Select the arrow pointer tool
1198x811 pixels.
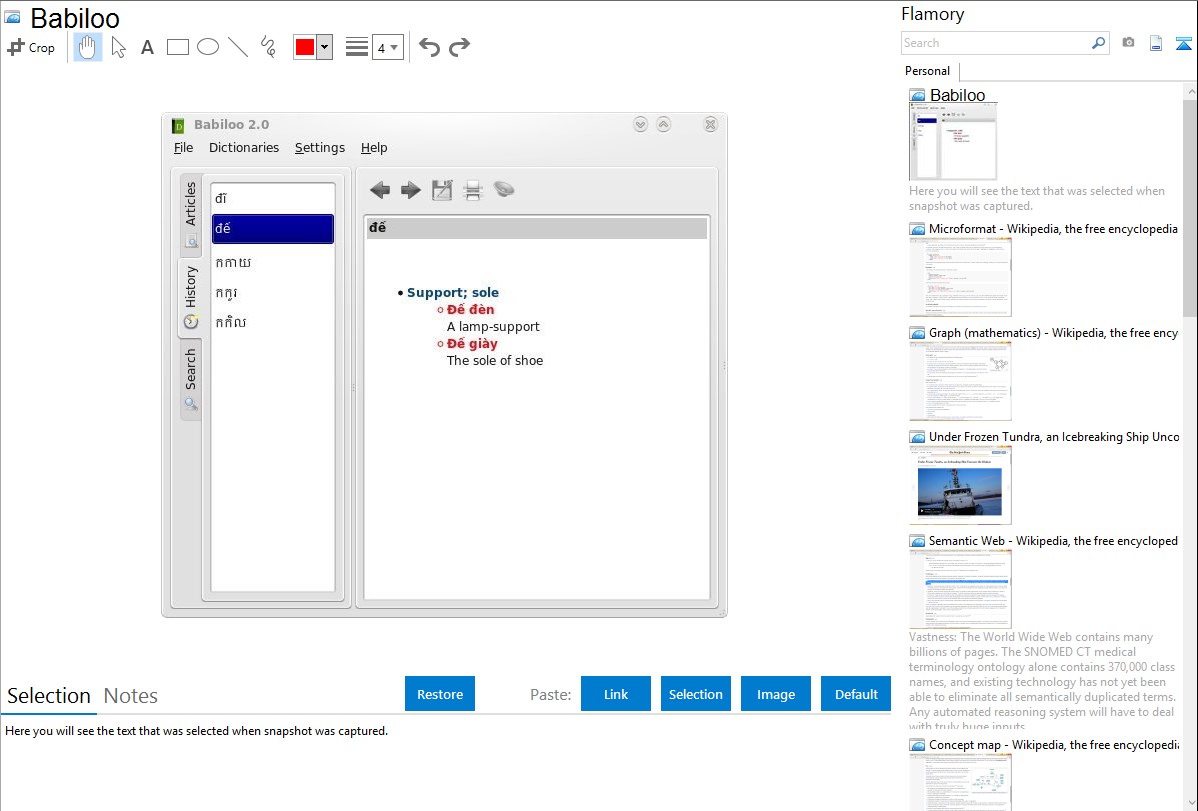[x=118, y=47]
